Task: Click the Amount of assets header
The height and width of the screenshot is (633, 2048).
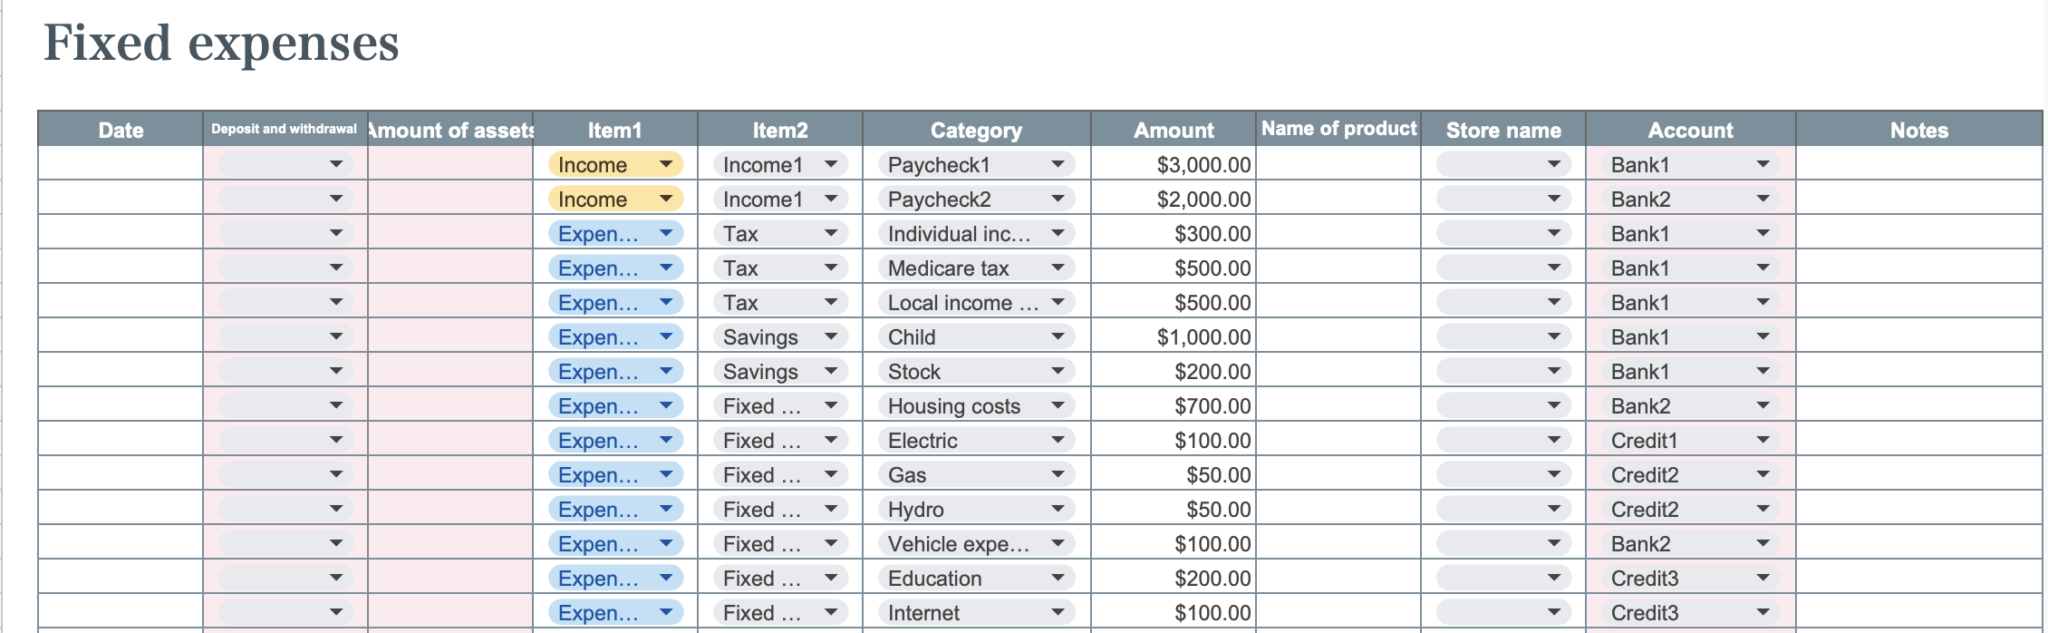Action: 449,130
